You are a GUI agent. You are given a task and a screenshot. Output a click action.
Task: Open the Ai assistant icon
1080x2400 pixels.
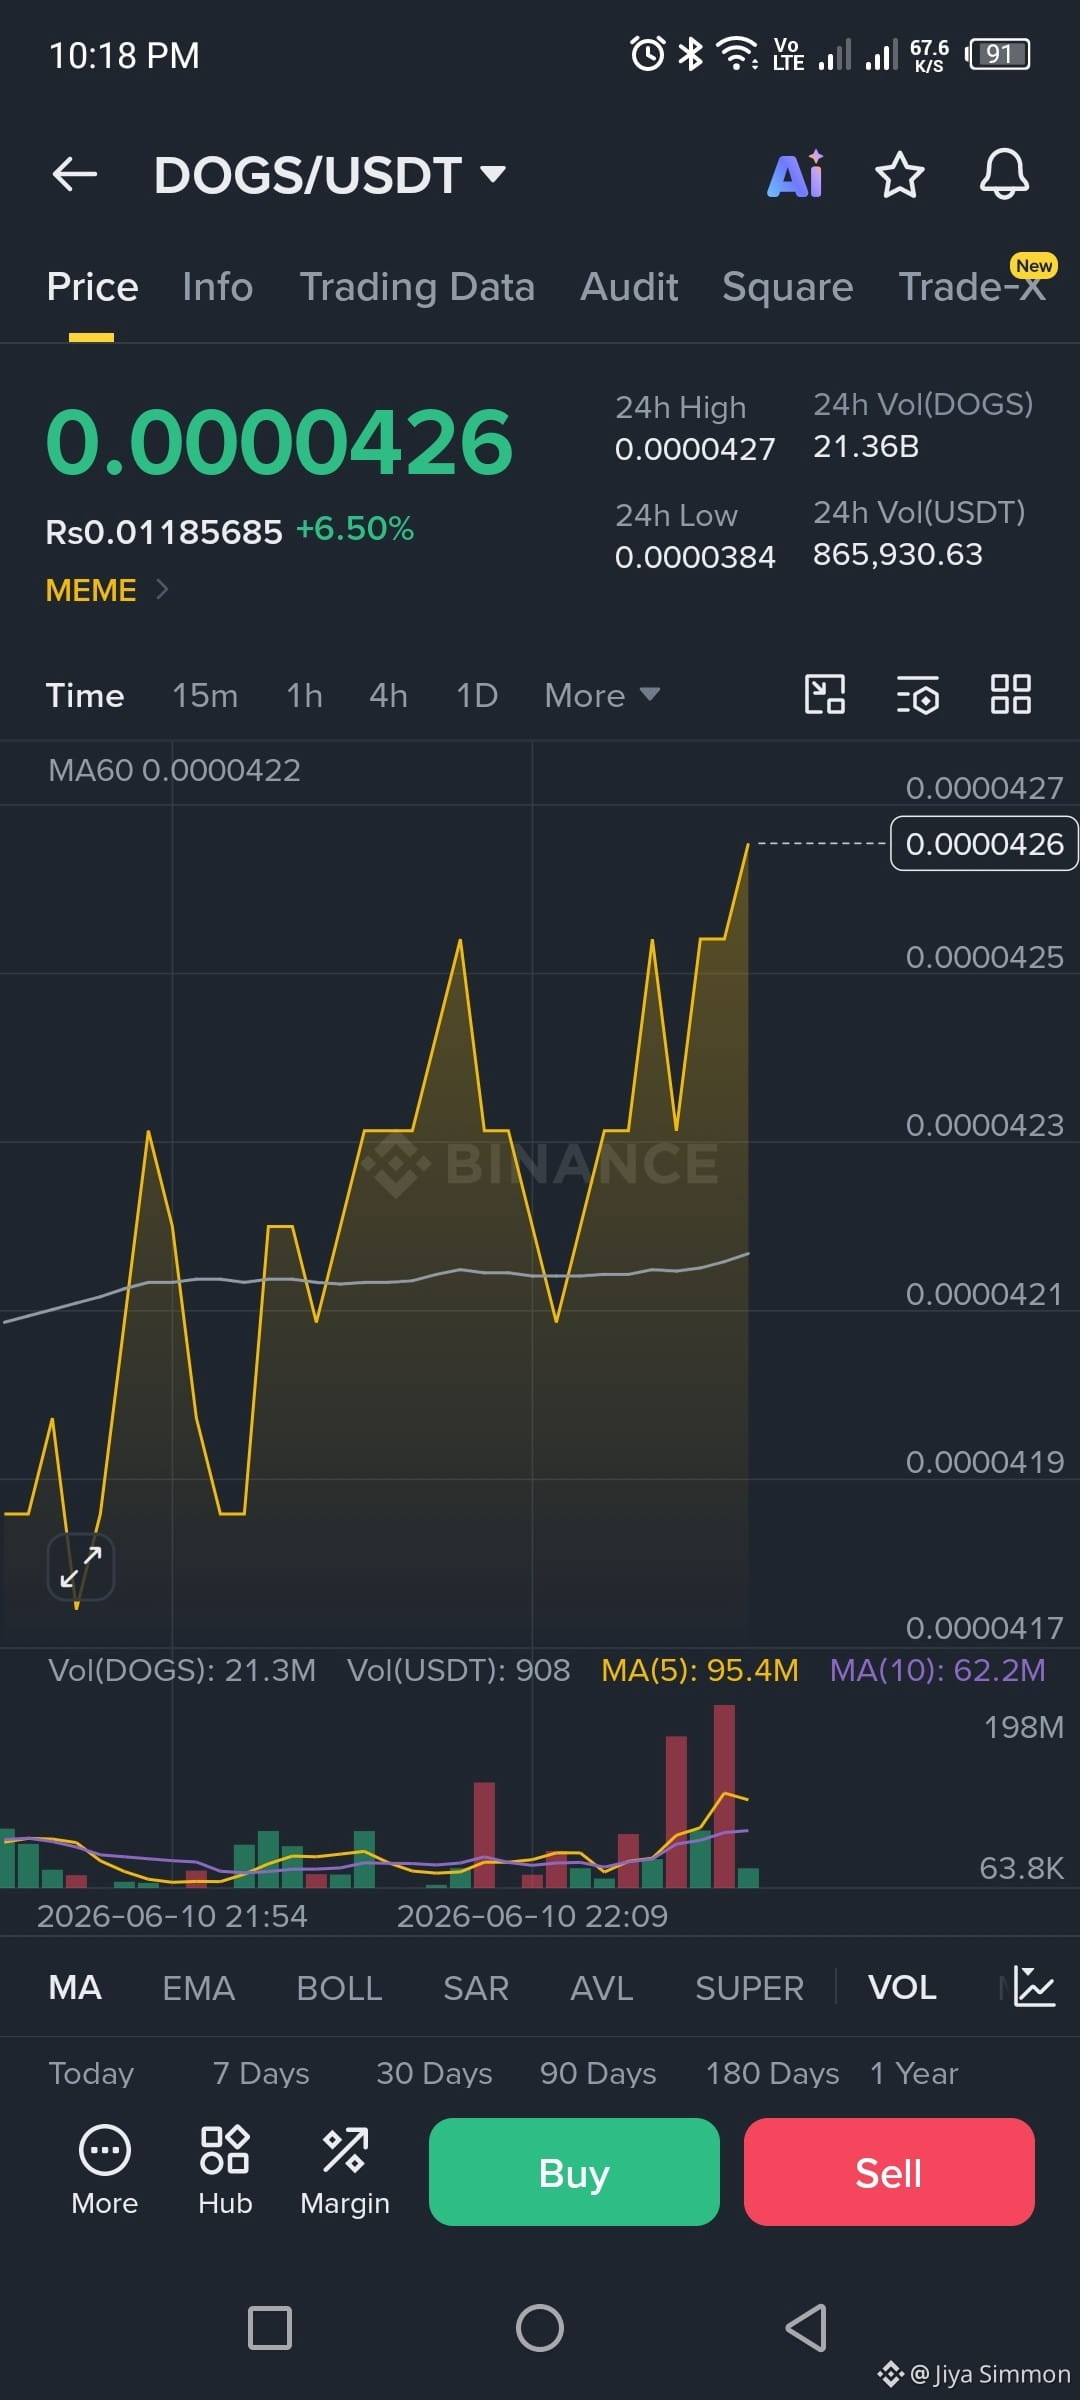pos(796,174)
